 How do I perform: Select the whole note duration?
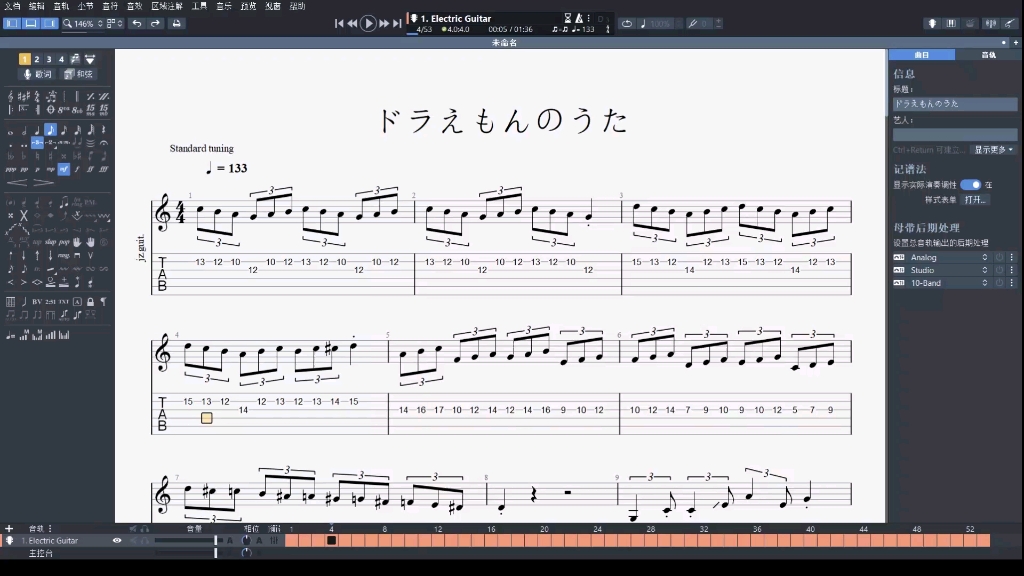point(10,133)
